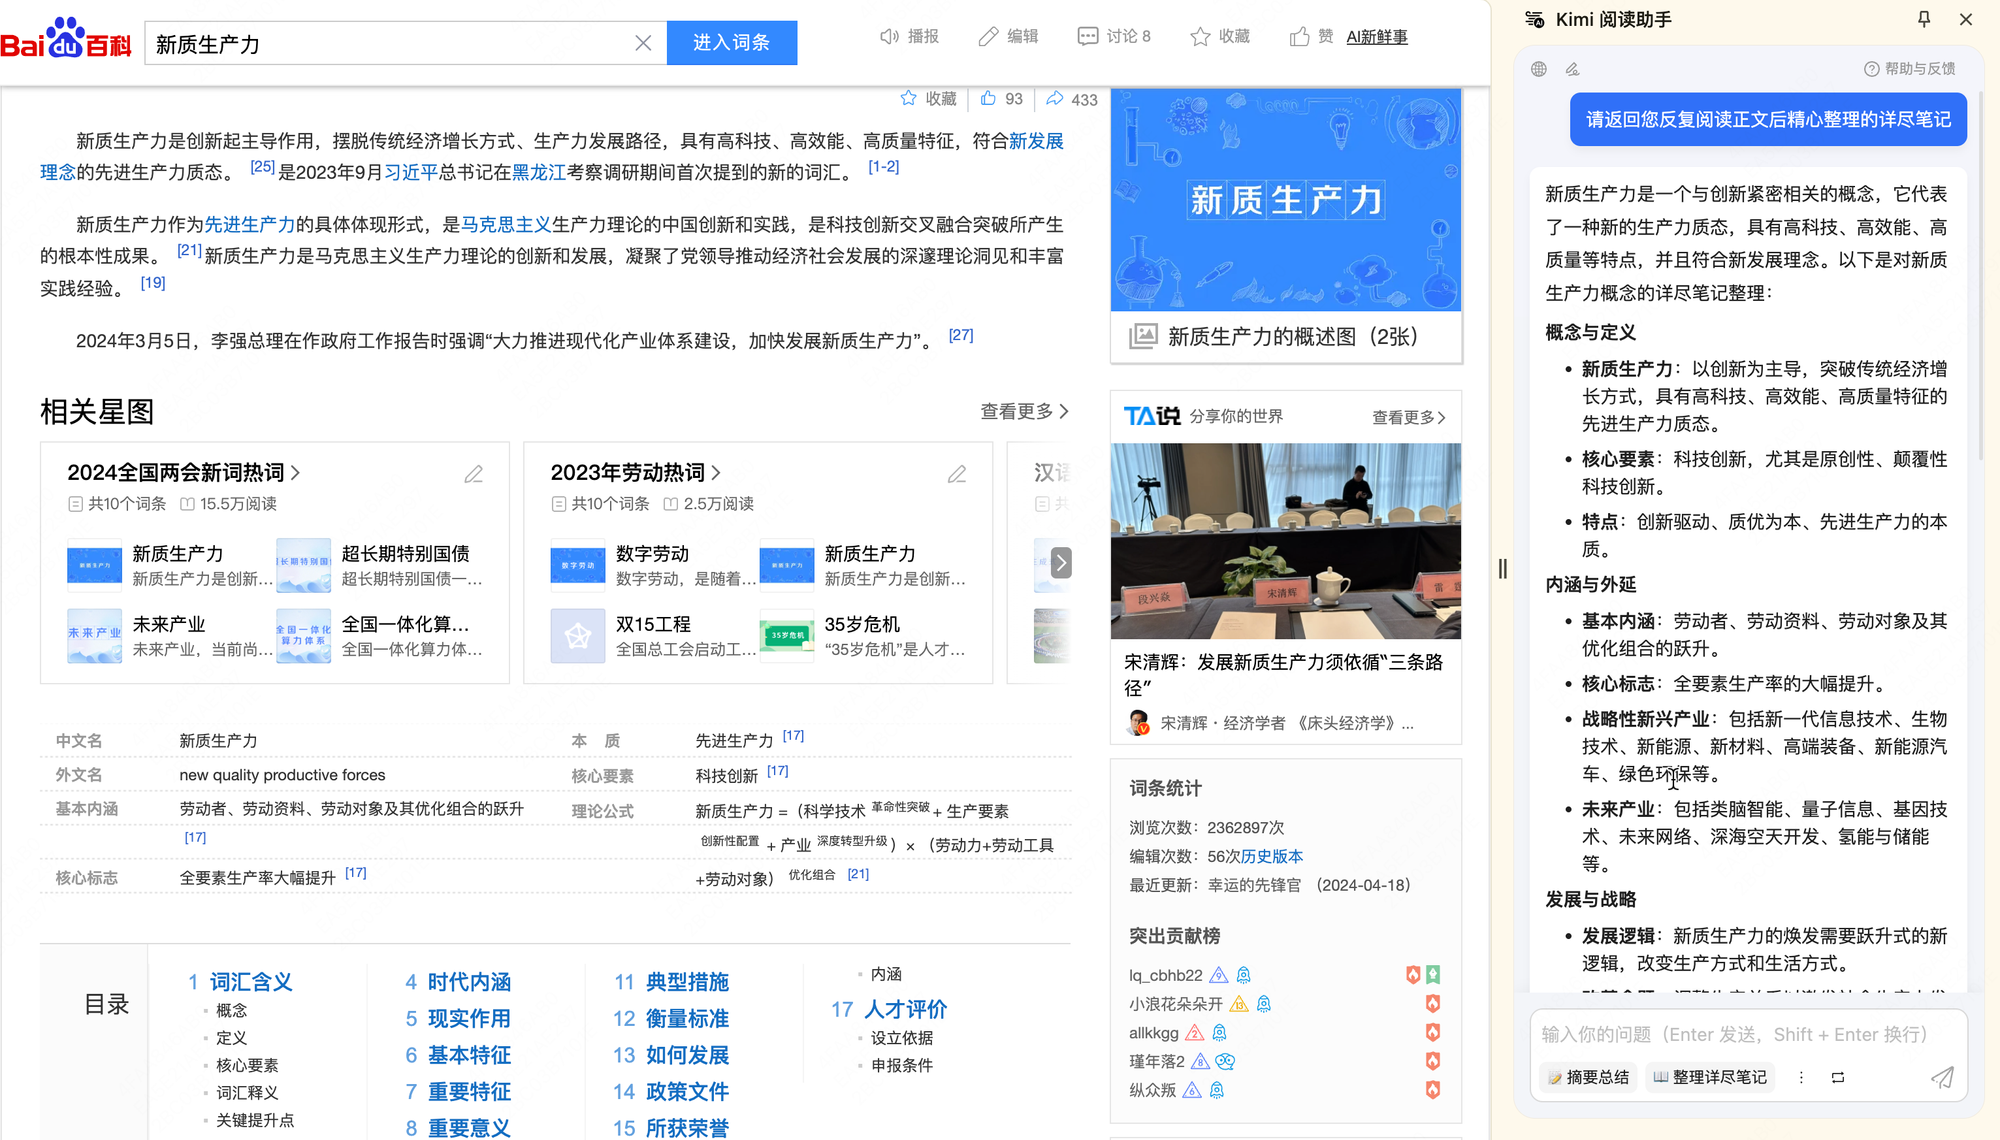Viewport: 2000px width, 1140px height.
Task: Click the repeat/loop icon in Kimi input bar
Action: tap(1838, 1077)
